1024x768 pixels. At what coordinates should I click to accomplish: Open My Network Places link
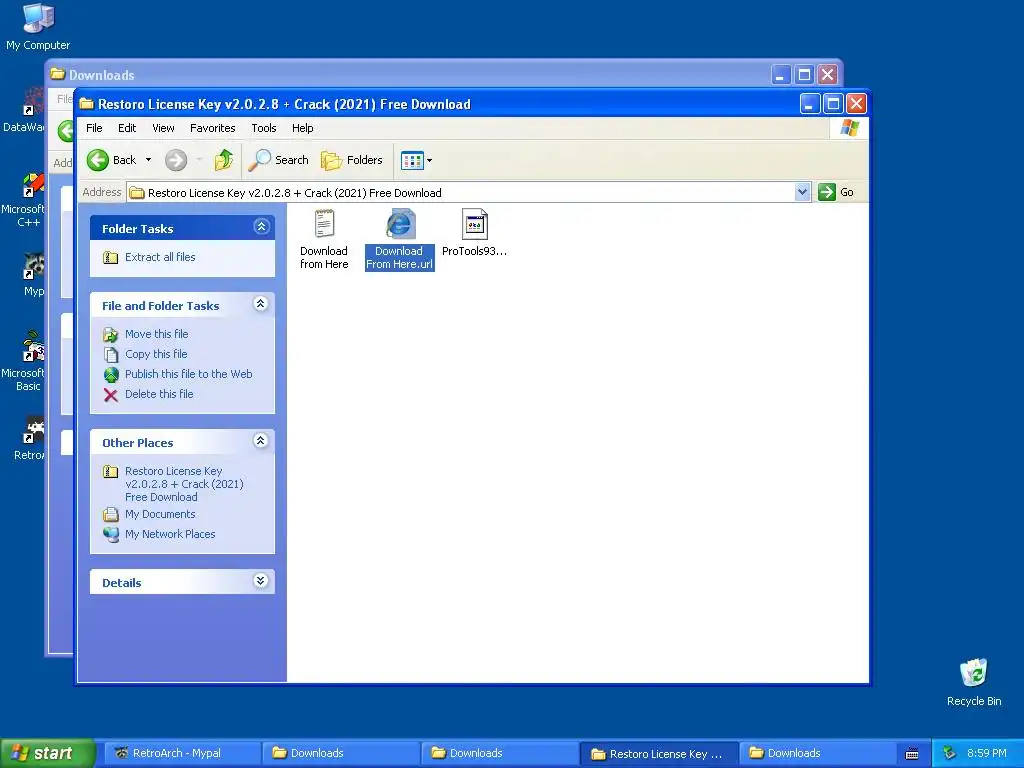pos(170,534)
